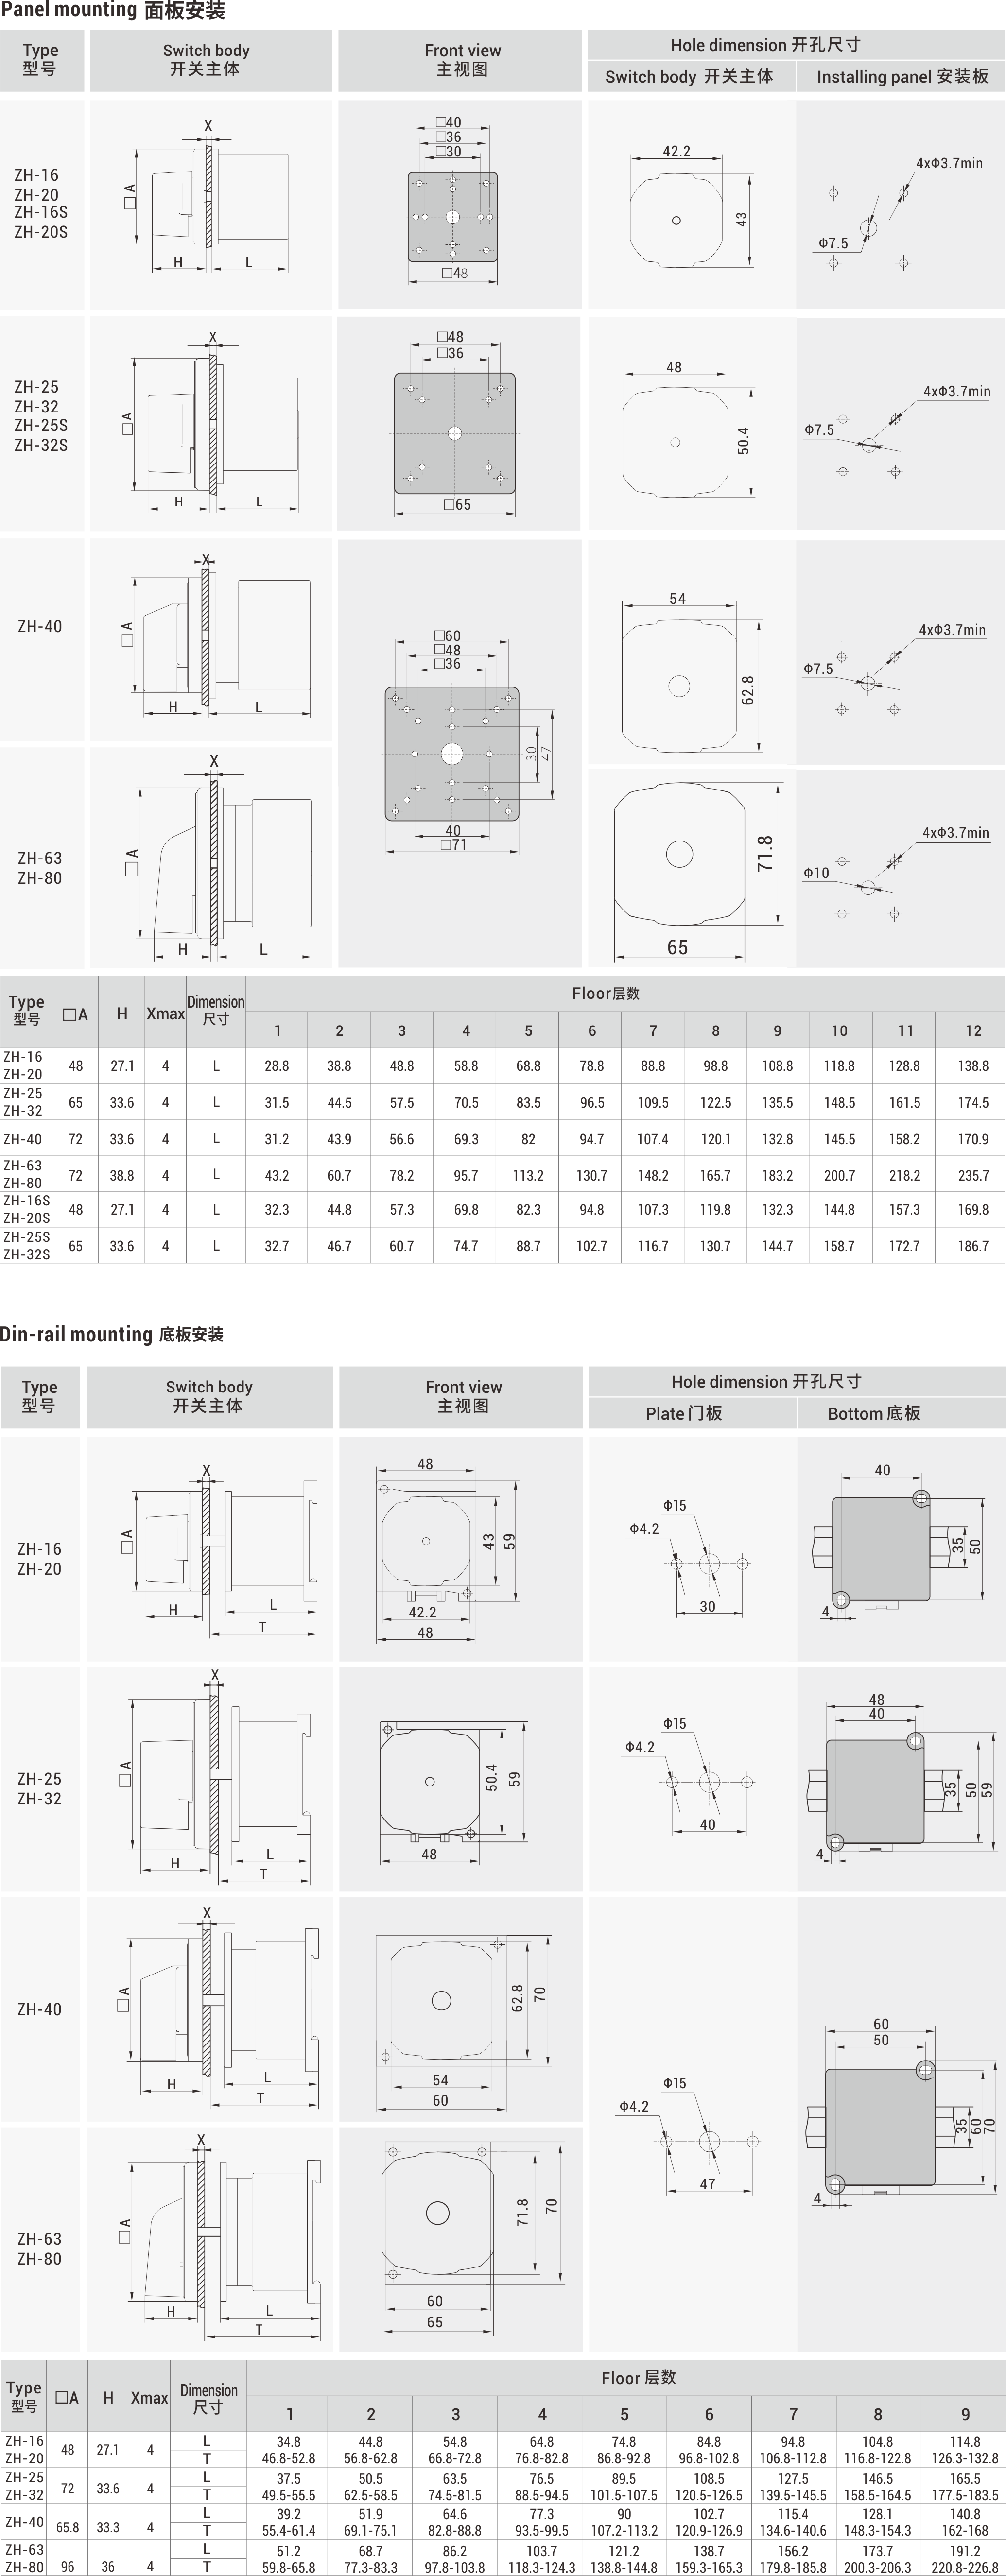Select the cell value '59.8-65.8'

coord(289,2567)
